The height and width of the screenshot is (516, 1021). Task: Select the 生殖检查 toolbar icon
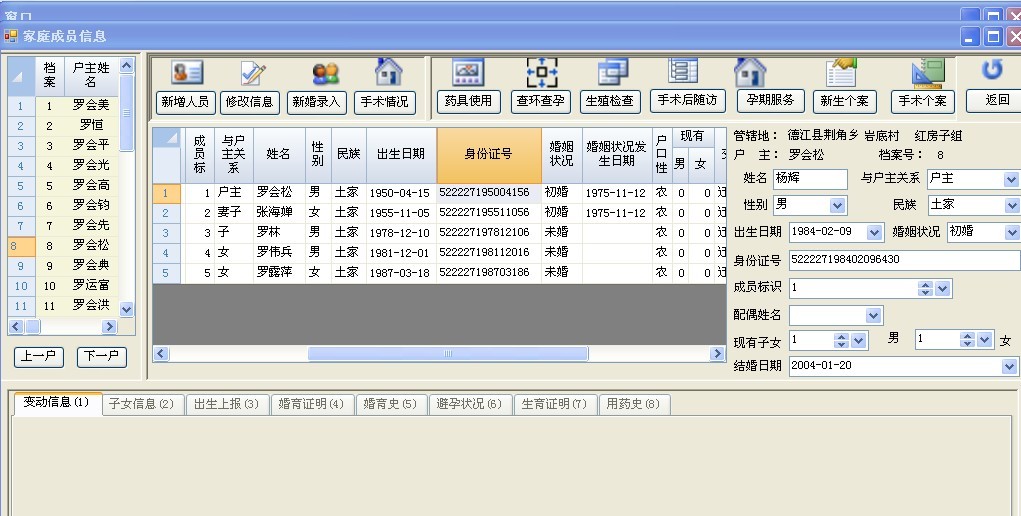coord(610,72)
